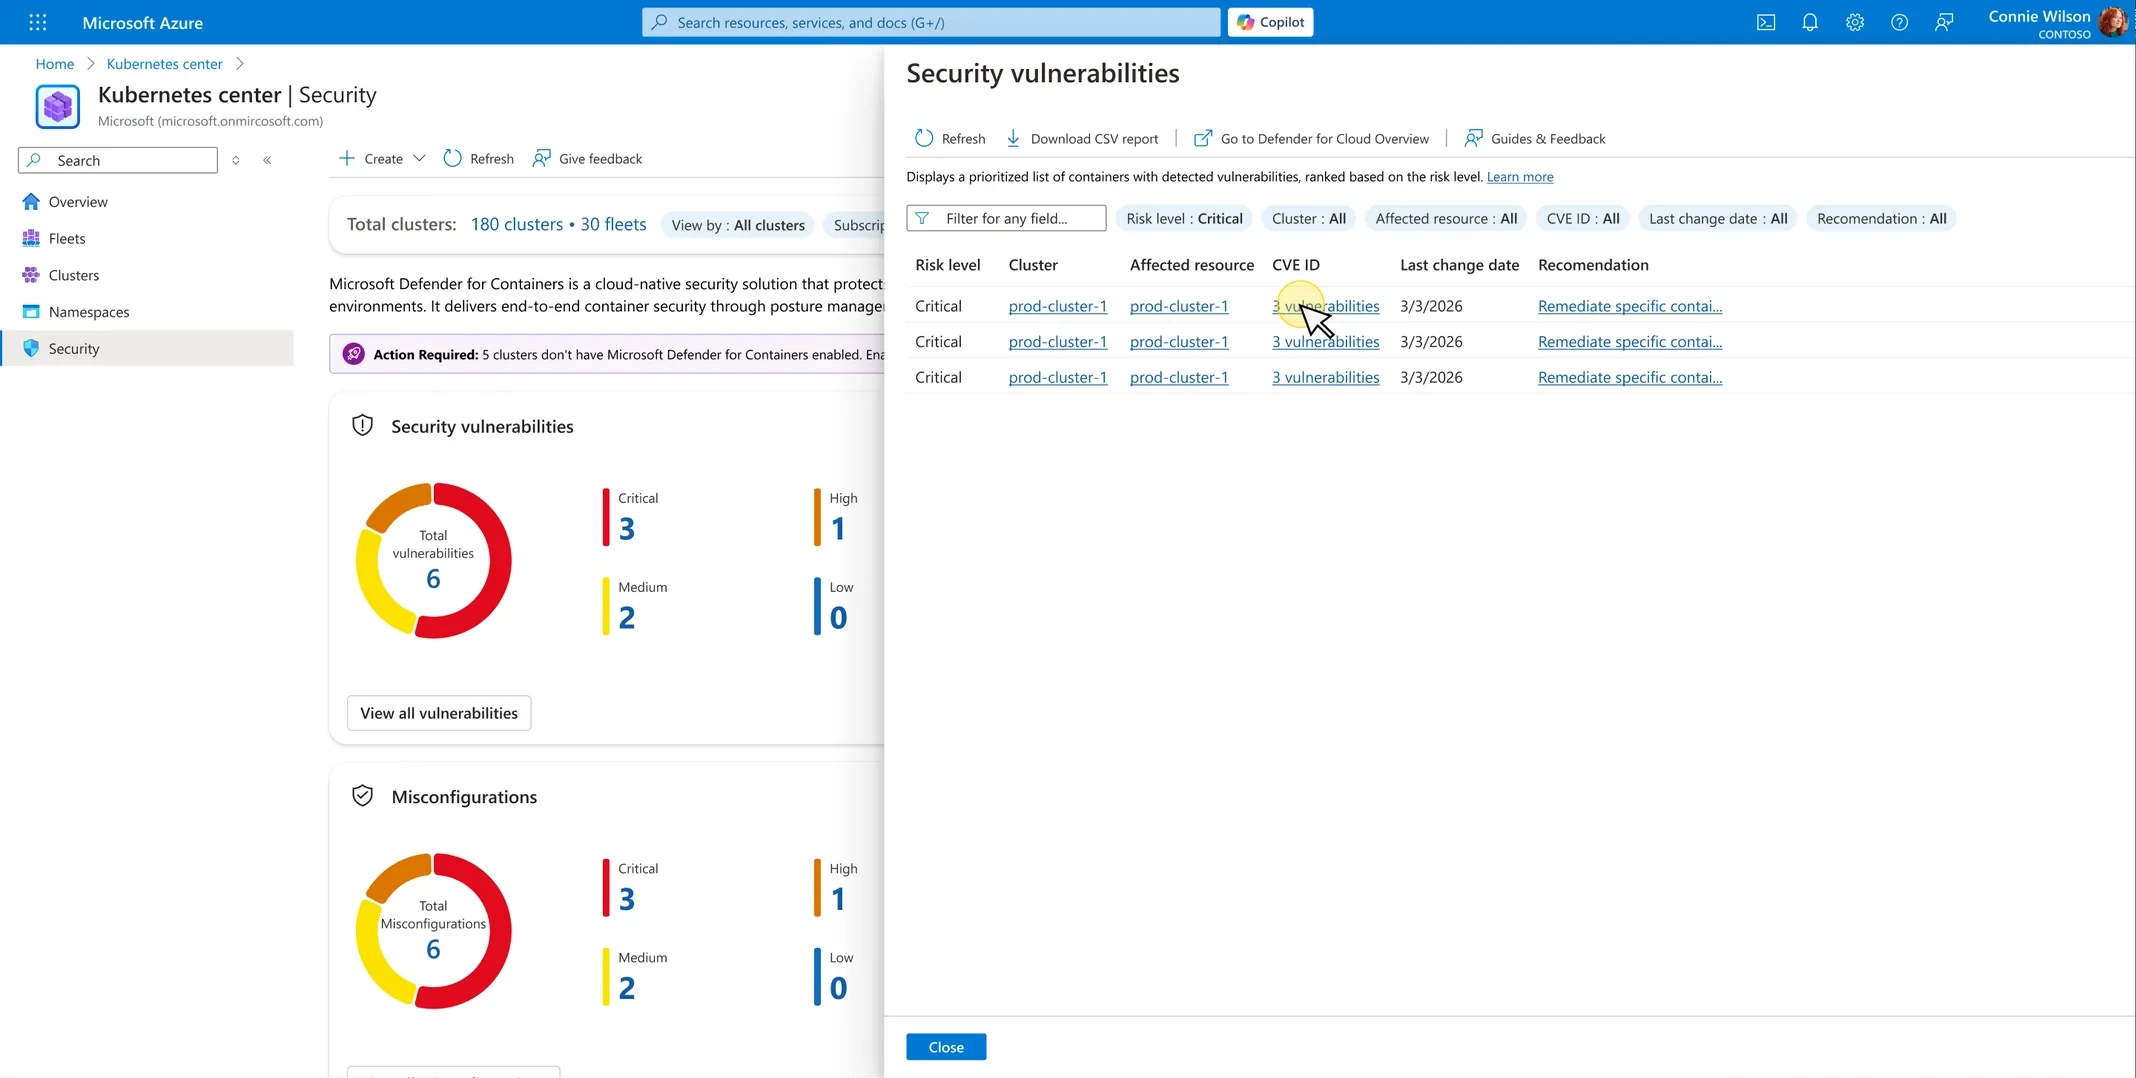Click Download CSV report
Image resolution: width=2136 pixels, height=1078 pixels.
[x=1082, y=138]
